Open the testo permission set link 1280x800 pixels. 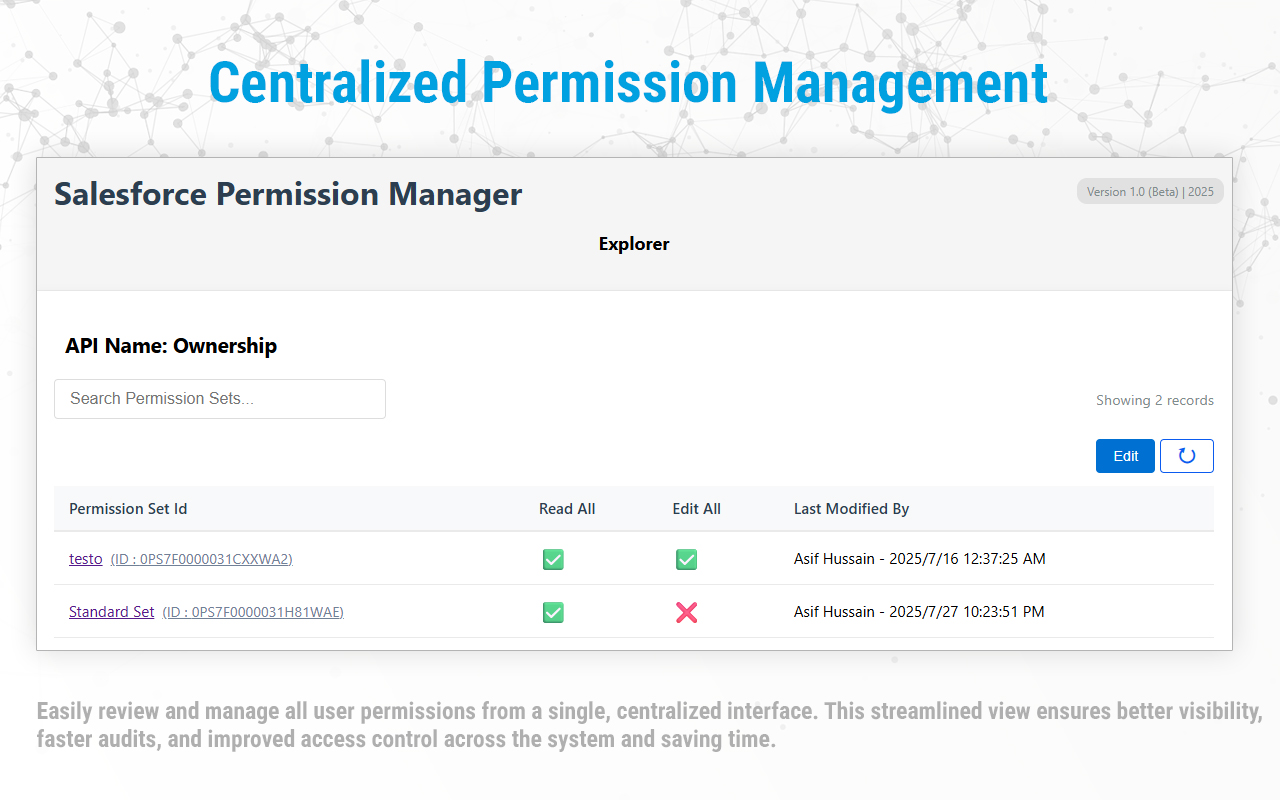(85, 559)
